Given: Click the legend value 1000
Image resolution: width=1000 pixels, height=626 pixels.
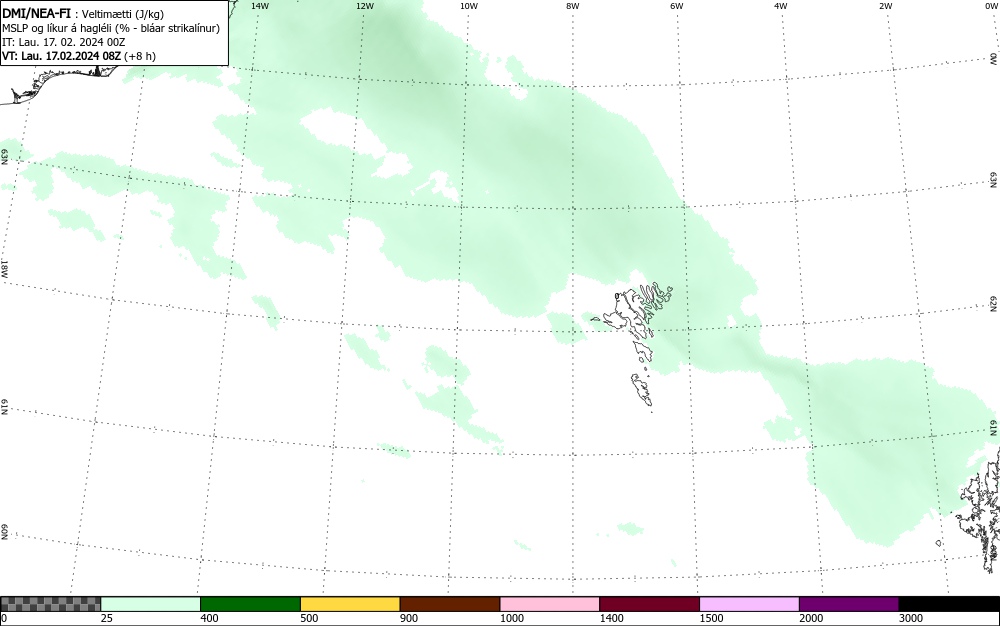Looking at the screenshot, I should tap(512, 618).
